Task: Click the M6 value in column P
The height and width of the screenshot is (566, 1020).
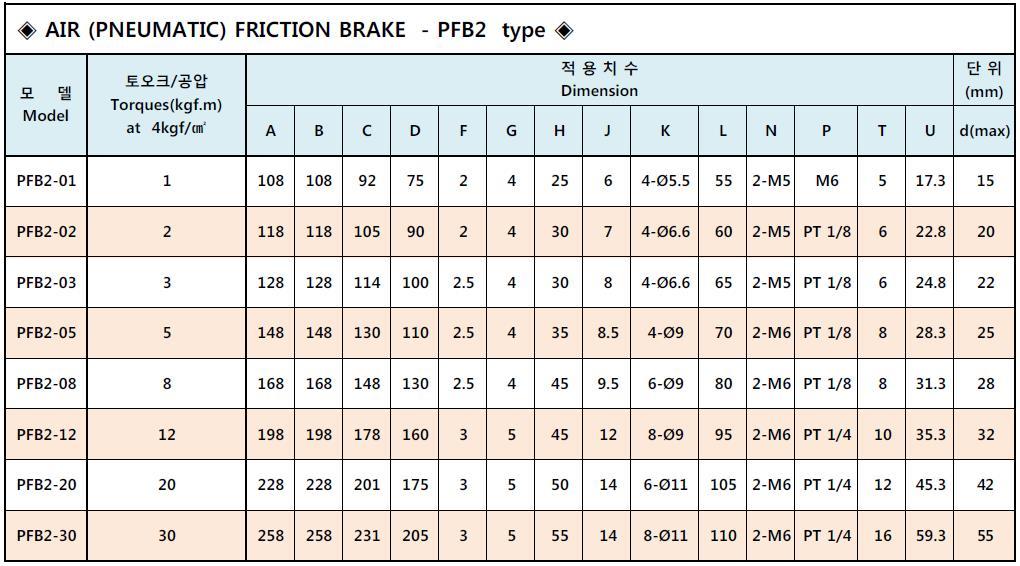Action: tap(826, 181)
